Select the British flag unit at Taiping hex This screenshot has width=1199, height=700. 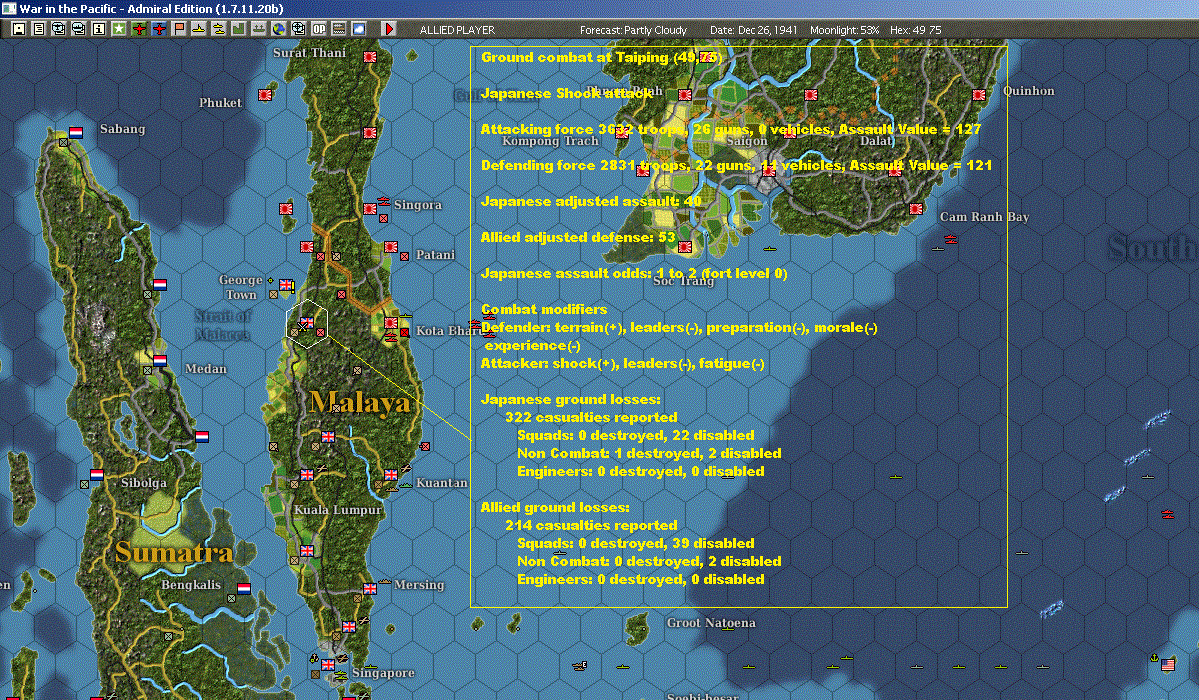coord(307,322)
